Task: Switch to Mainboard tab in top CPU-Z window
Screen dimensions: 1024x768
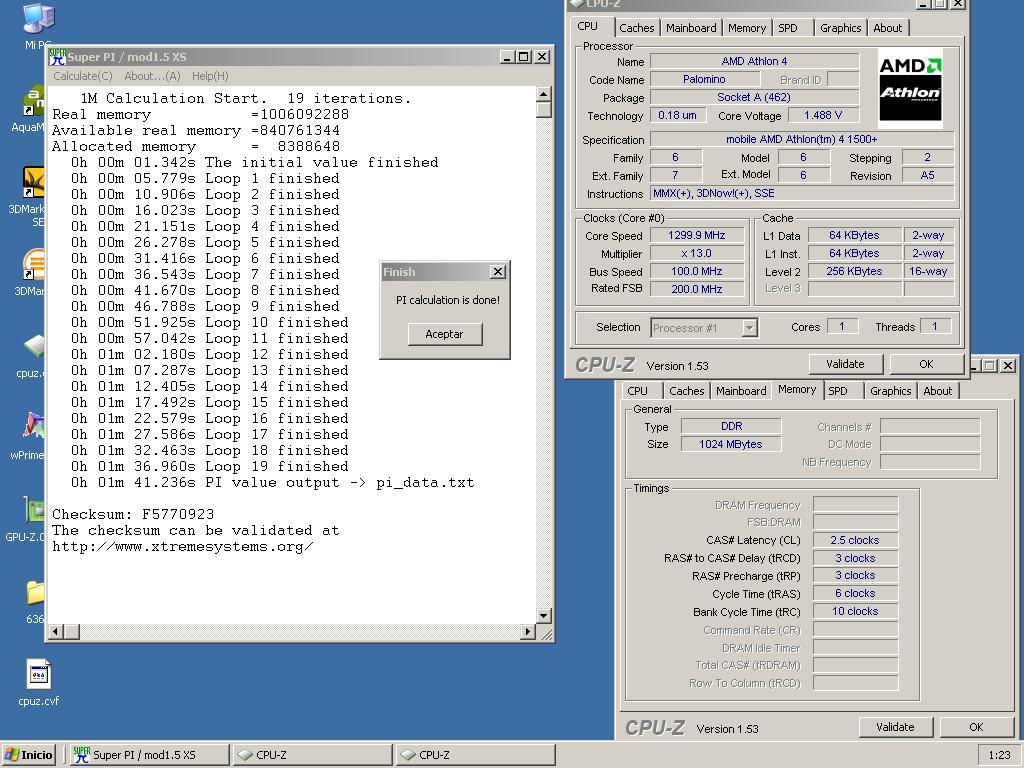Action: pos(691,28)
